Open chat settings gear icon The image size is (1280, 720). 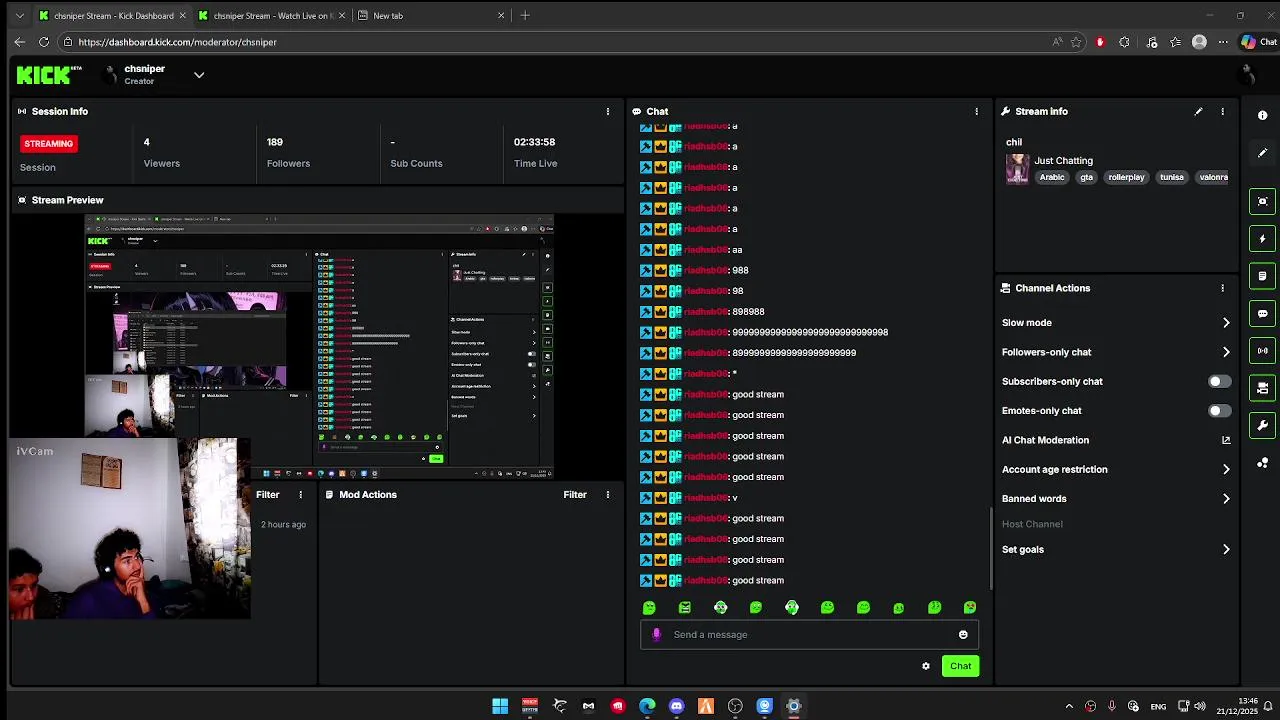[926, 666]
